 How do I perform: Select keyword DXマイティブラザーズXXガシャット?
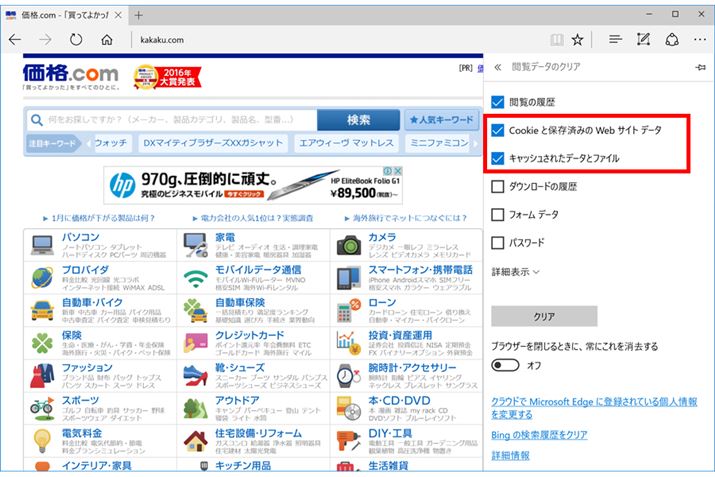(213, 143)
